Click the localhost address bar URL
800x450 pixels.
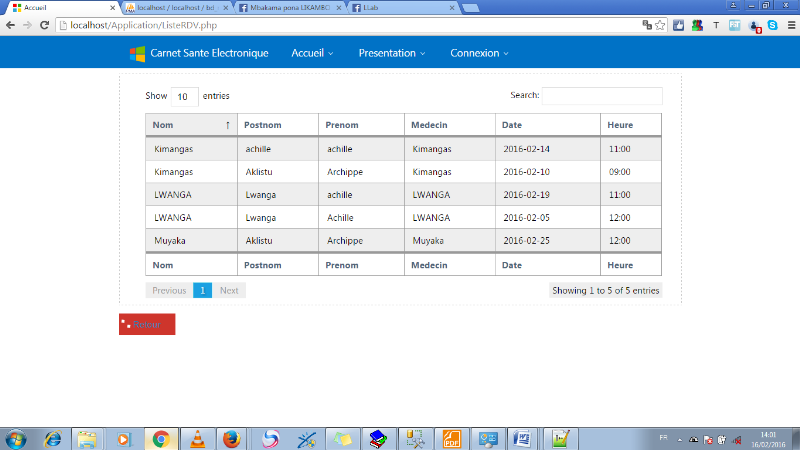tap(143, 25)
